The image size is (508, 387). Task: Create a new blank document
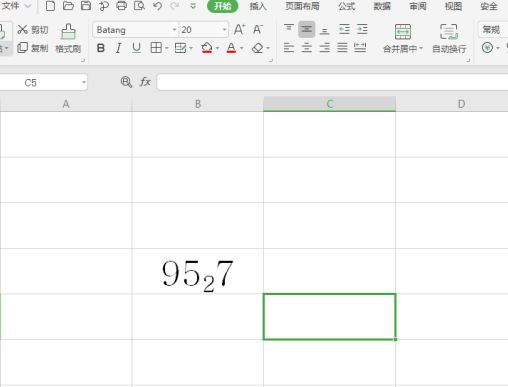pyautogui.click(x=50, y=6)
